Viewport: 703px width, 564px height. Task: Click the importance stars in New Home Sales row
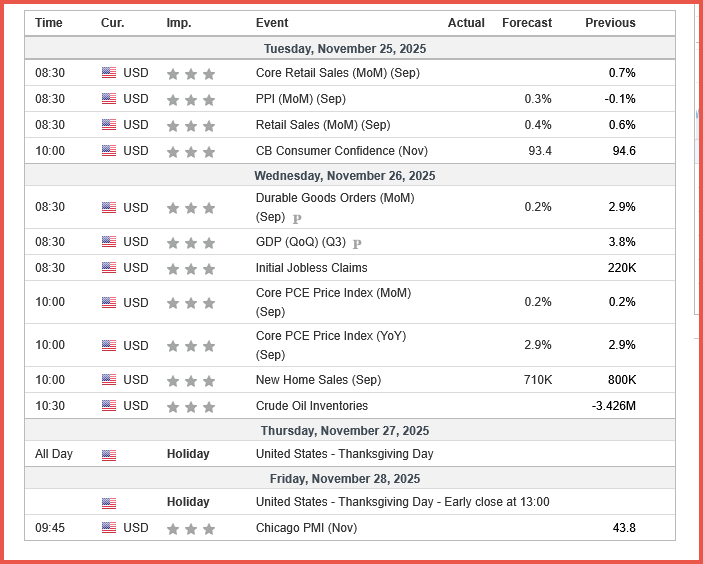point(190,381)
